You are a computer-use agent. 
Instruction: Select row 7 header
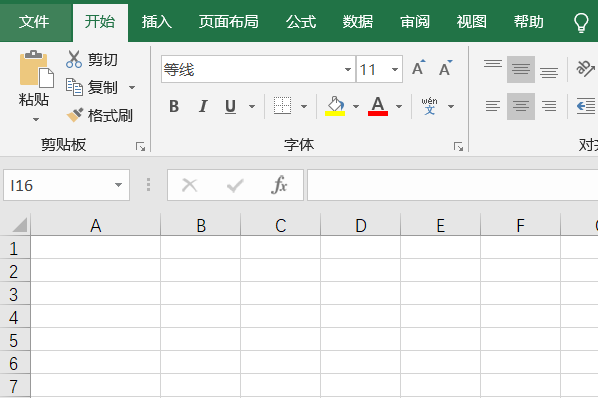pos(14,385)
